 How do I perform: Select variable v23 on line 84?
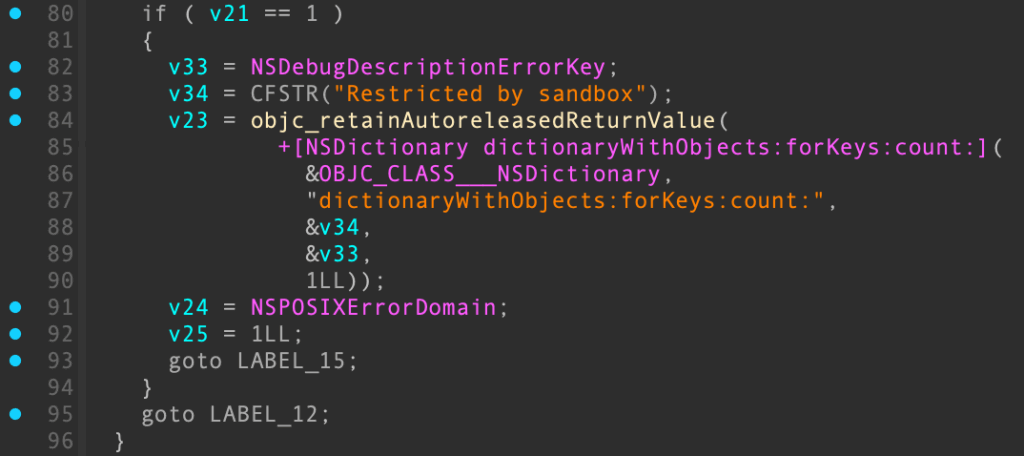(x=189, y=121)
